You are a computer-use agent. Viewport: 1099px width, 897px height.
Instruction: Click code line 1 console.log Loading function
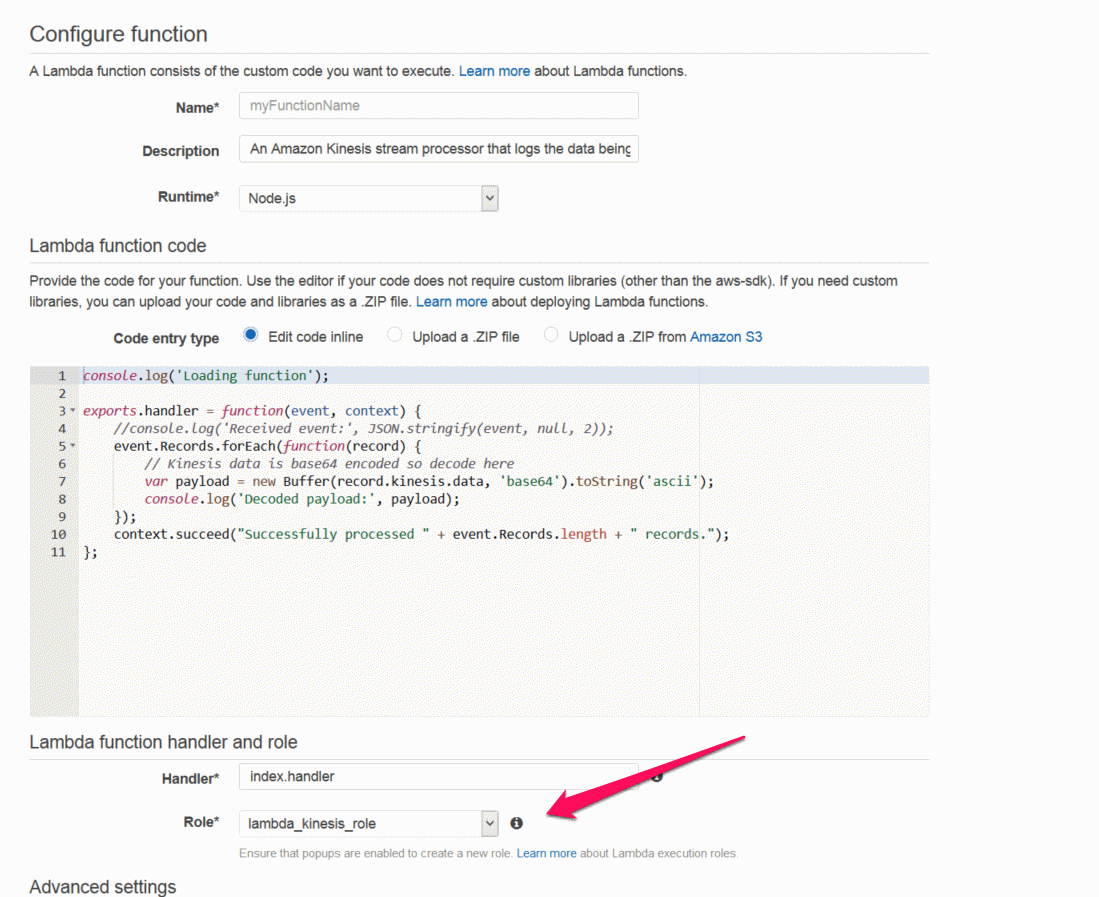pyautogui.click(x=206, y=376)
